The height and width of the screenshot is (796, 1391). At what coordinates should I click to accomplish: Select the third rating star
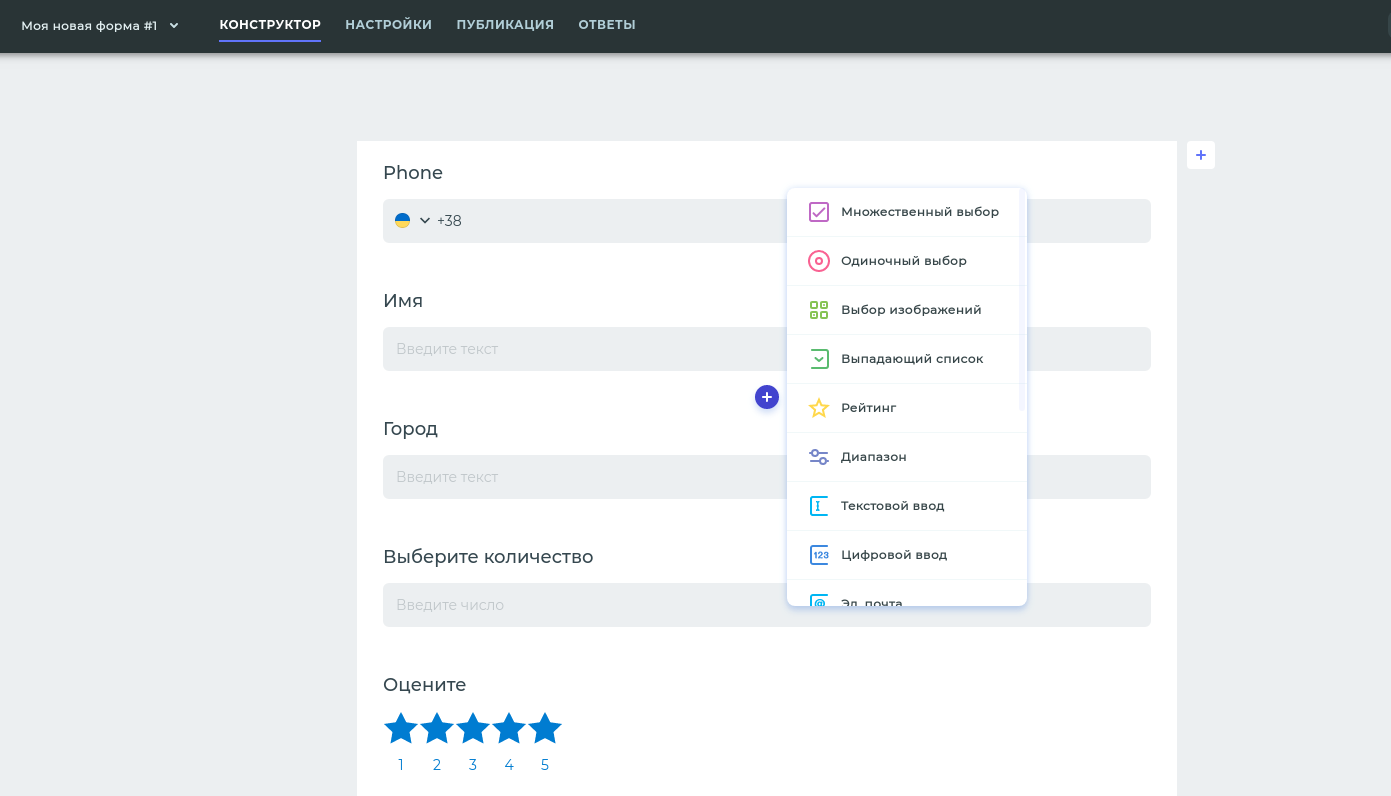click(473, 729)
